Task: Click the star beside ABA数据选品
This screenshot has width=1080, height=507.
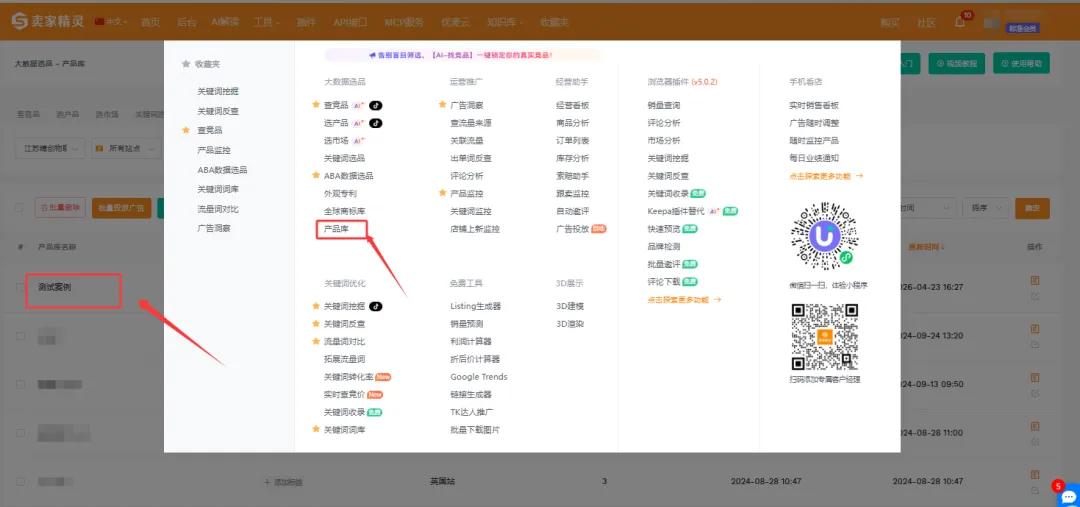Action: (316, 175)
